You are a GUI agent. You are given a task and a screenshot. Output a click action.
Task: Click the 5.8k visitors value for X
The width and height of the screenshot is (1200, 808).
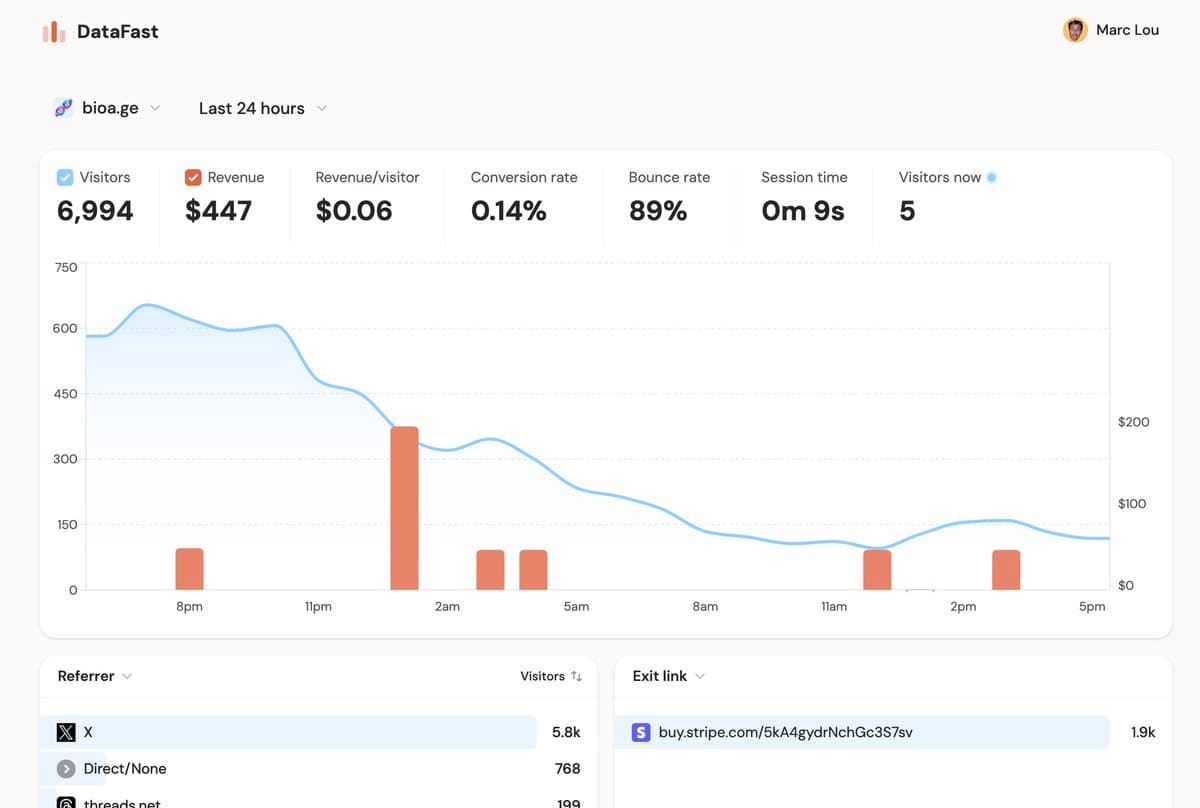click(566, 732)
